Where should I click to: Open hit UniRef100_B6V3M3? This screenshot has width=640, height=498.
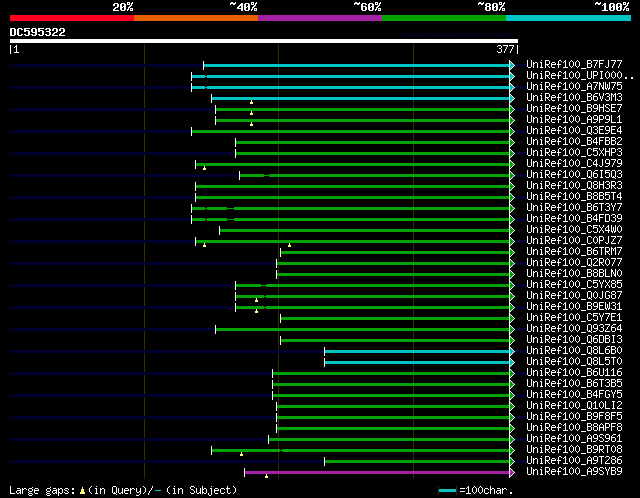pos(574,97)
